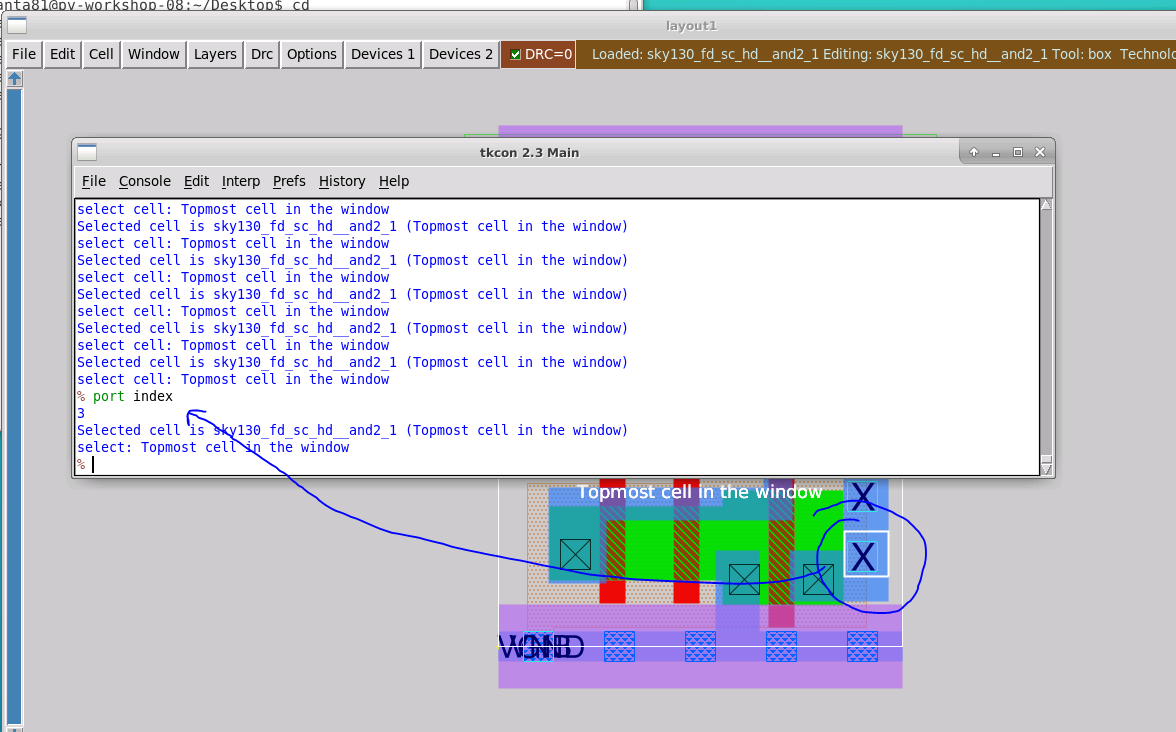Maximize the tkcon window
Viewport: 1176px width, 732px height.
pos(1018,152)
